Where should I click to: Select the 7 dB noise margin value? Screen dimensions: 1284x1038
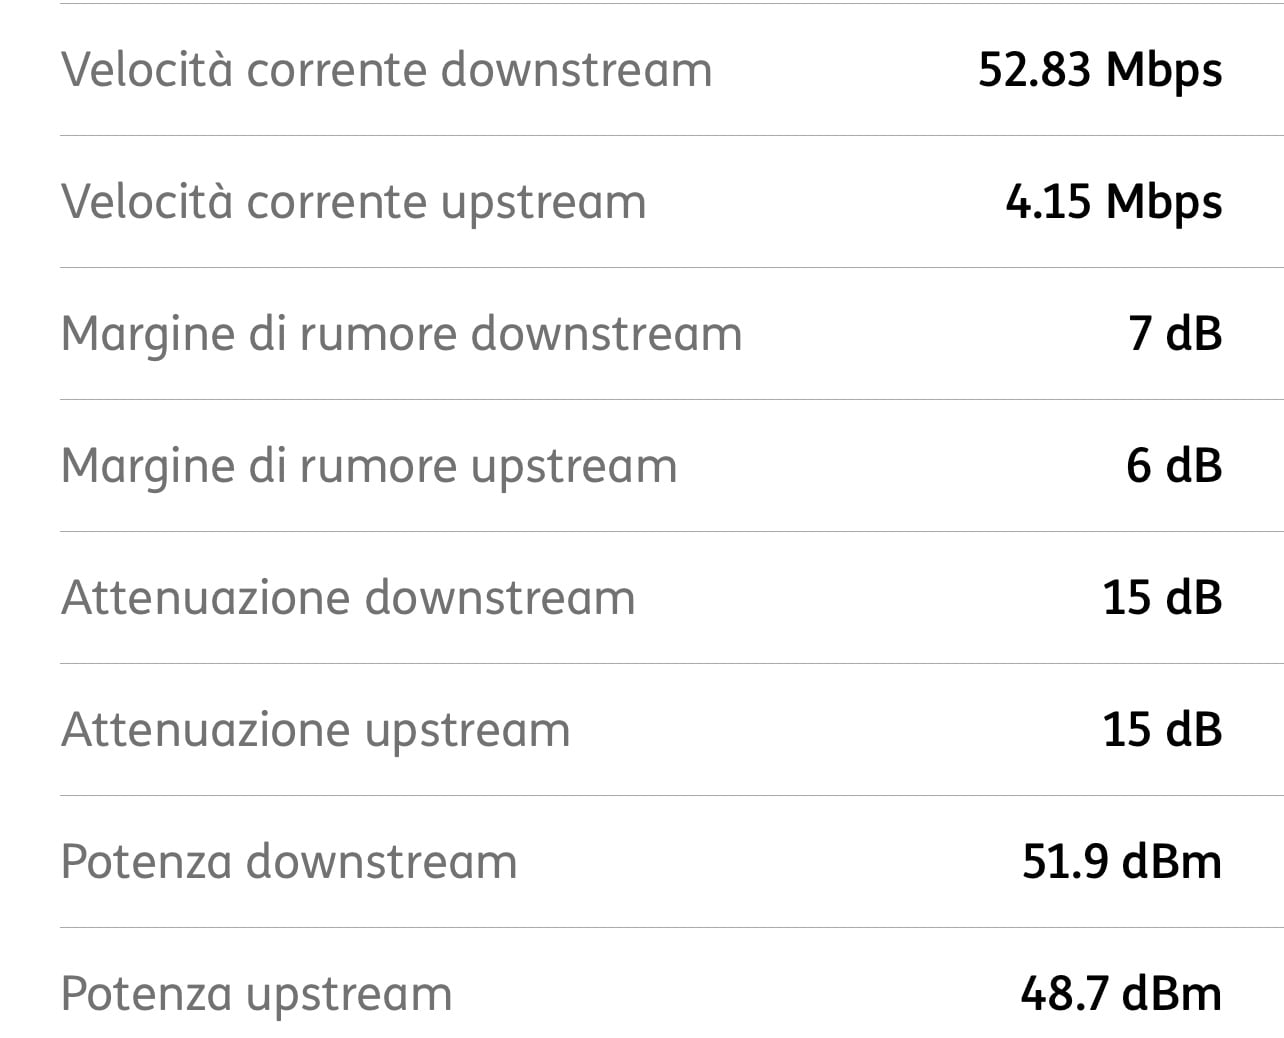(1175, 334)
